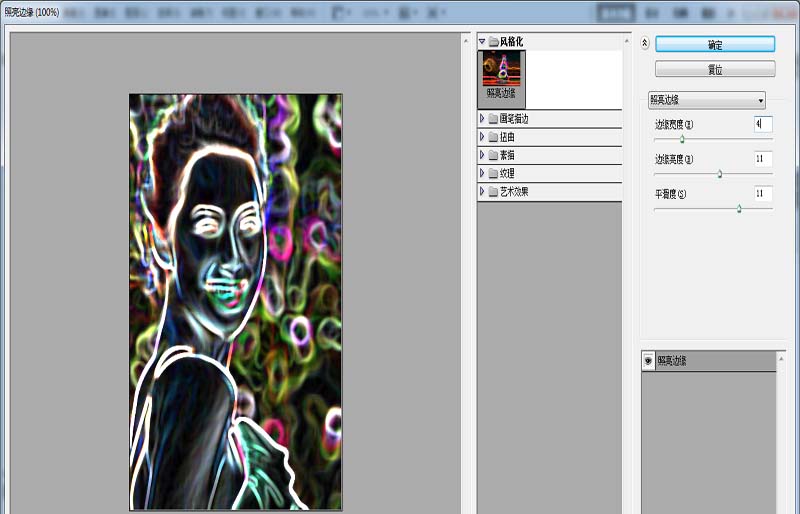Screen dimensions: 800x514
Task: Click the 边缘亮度 value input field
Action: pos(763,159)
